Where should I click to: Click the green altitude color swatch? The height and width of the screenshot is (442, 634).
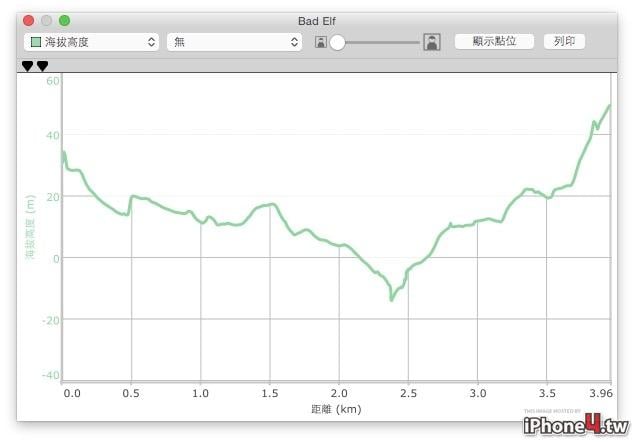[36, 42]
